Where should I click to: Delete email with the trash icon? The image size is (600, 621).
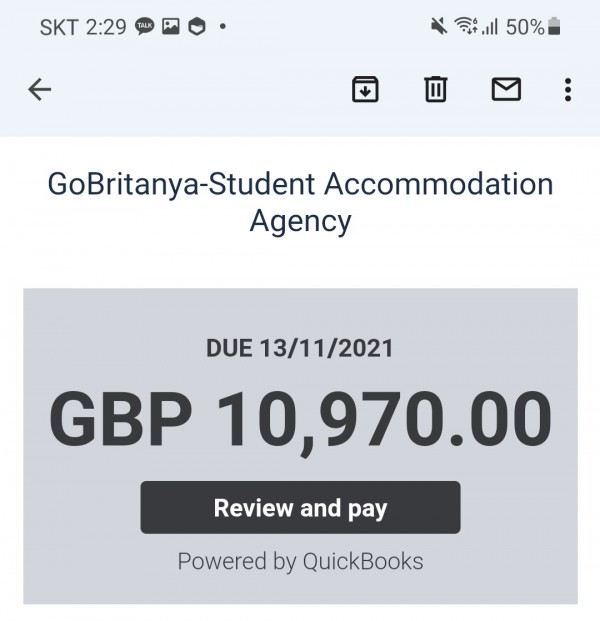pyautogui.click(x=436, y=90)
